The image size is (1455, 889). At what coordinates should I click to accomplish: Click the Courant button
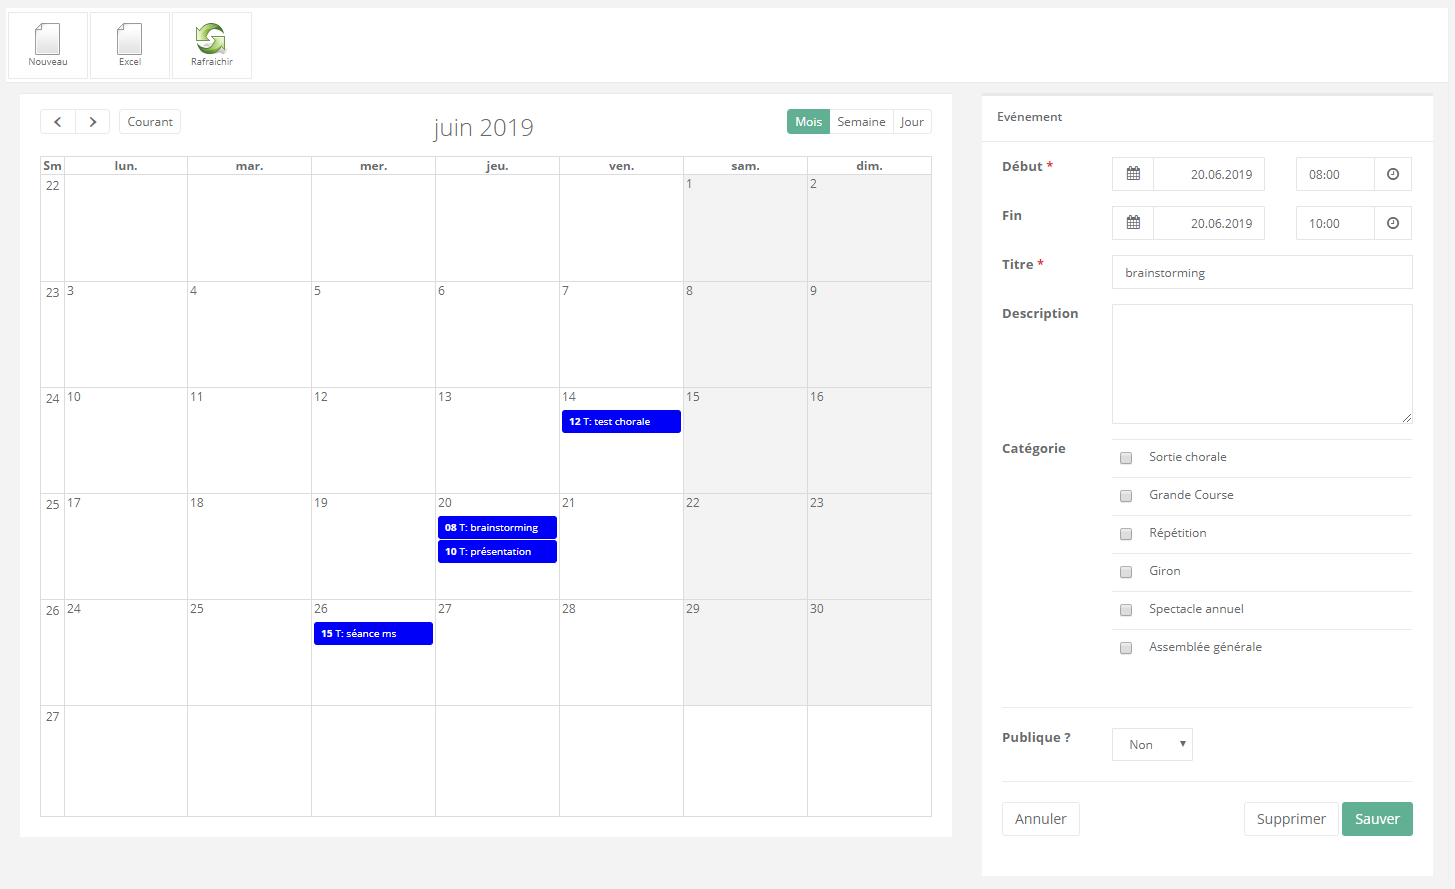[150, 122]
